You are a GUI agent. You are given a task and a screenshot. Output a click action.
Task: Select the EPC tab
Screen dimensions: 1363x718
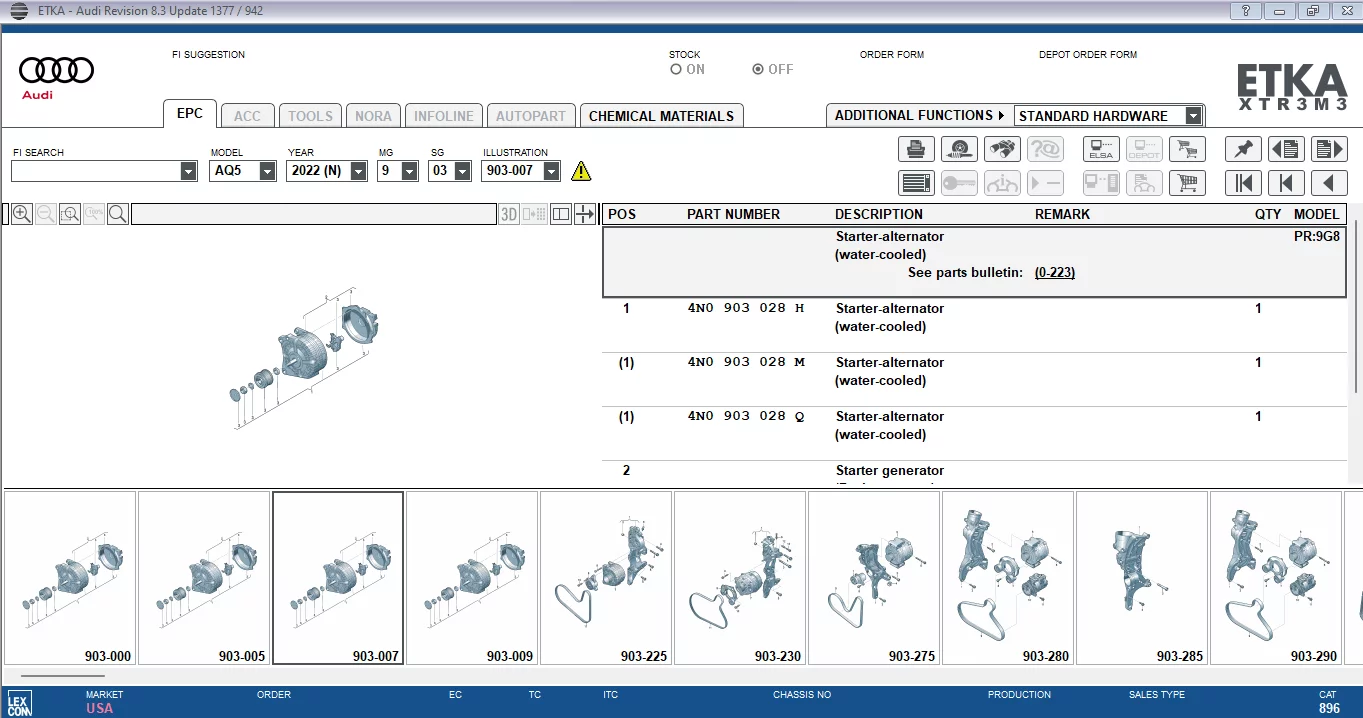click(x=190, y=114)
